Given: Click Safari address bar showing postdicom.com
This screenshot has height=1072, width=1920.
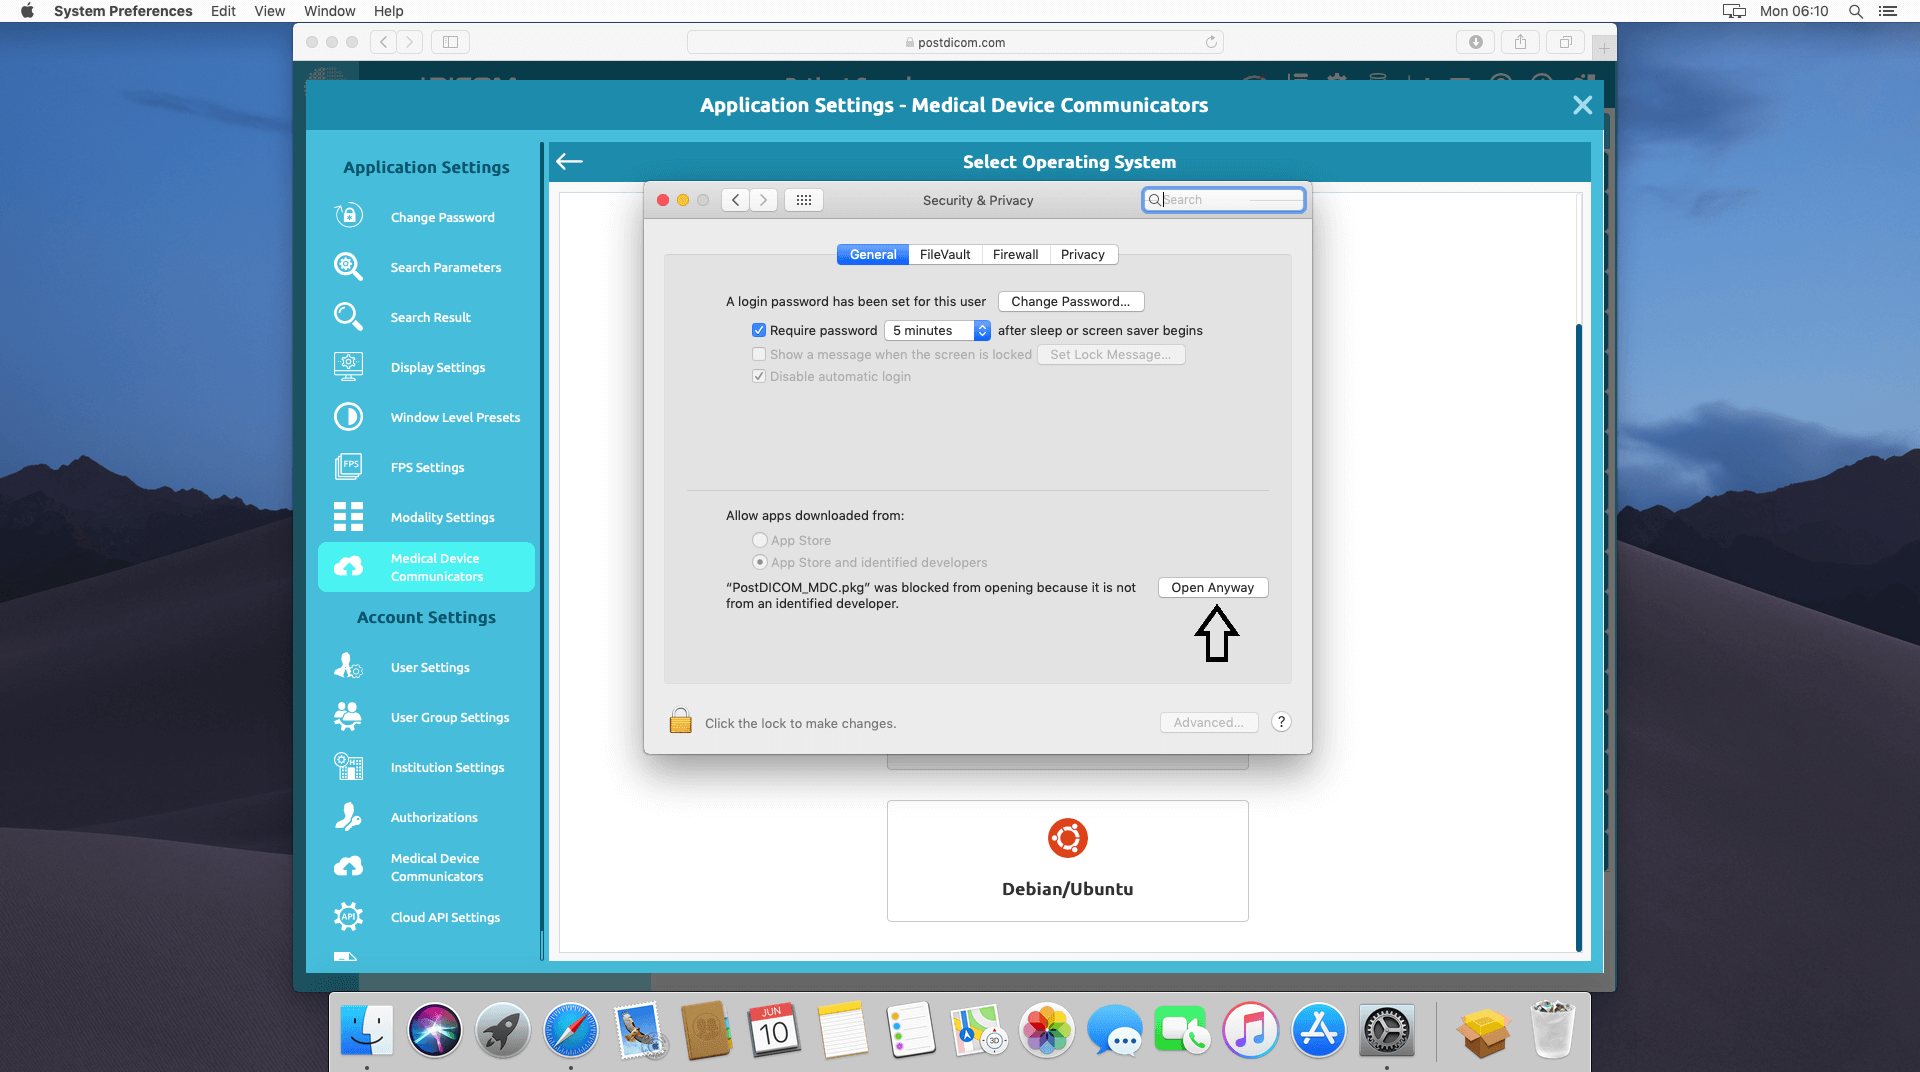Looking at the screenshot, I should point(955,42).
